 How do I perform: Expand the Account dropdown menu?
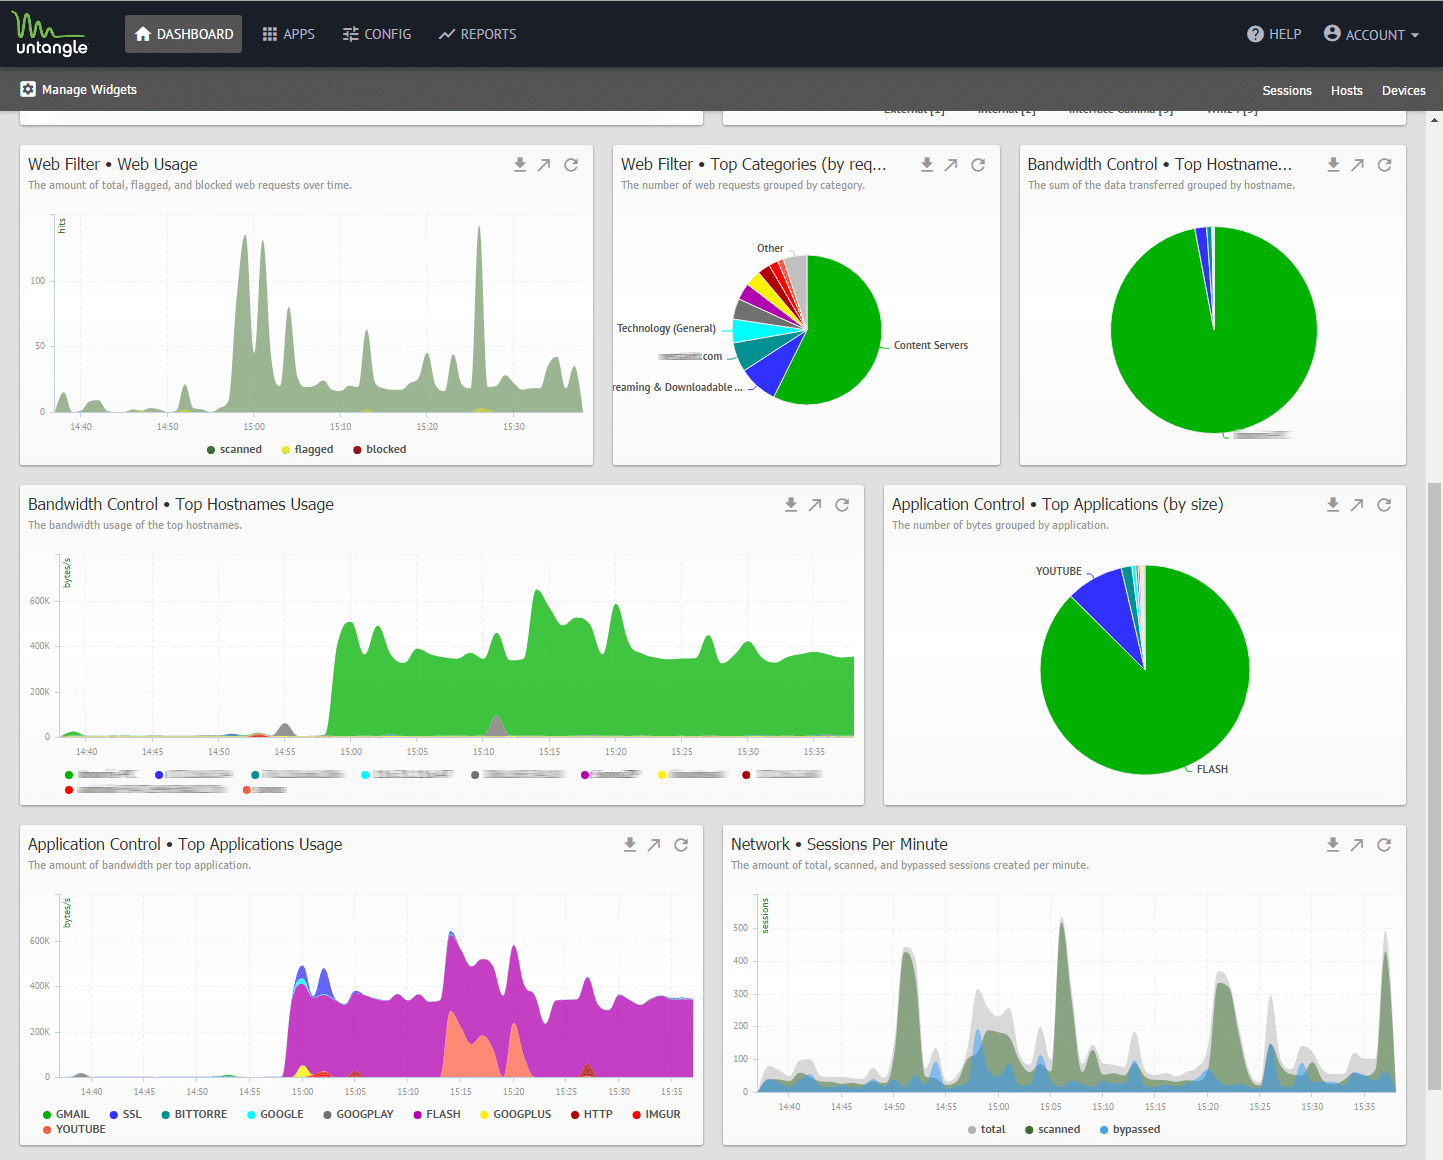click(x=1371, y=34)
